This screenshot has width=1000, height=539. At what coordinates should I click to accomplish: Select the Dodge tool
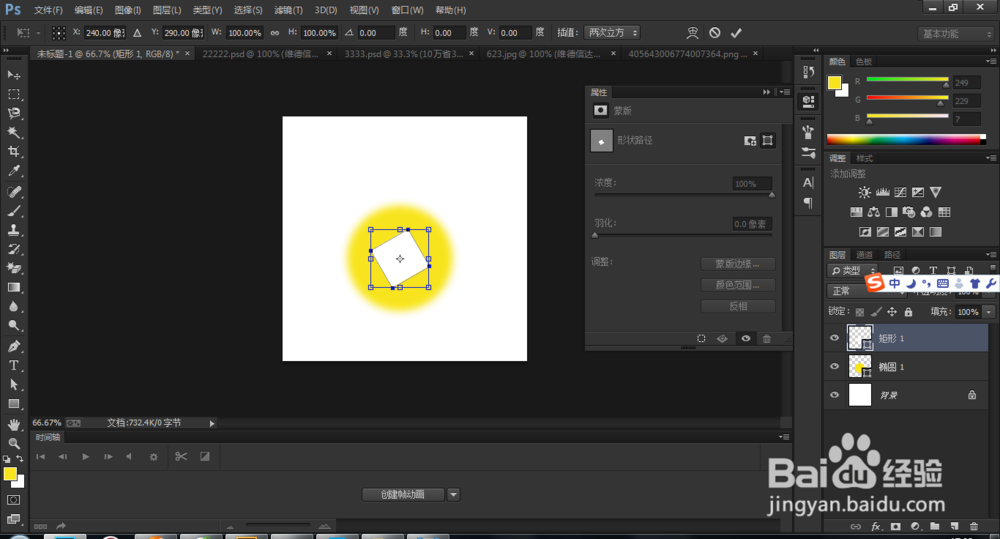13,325
